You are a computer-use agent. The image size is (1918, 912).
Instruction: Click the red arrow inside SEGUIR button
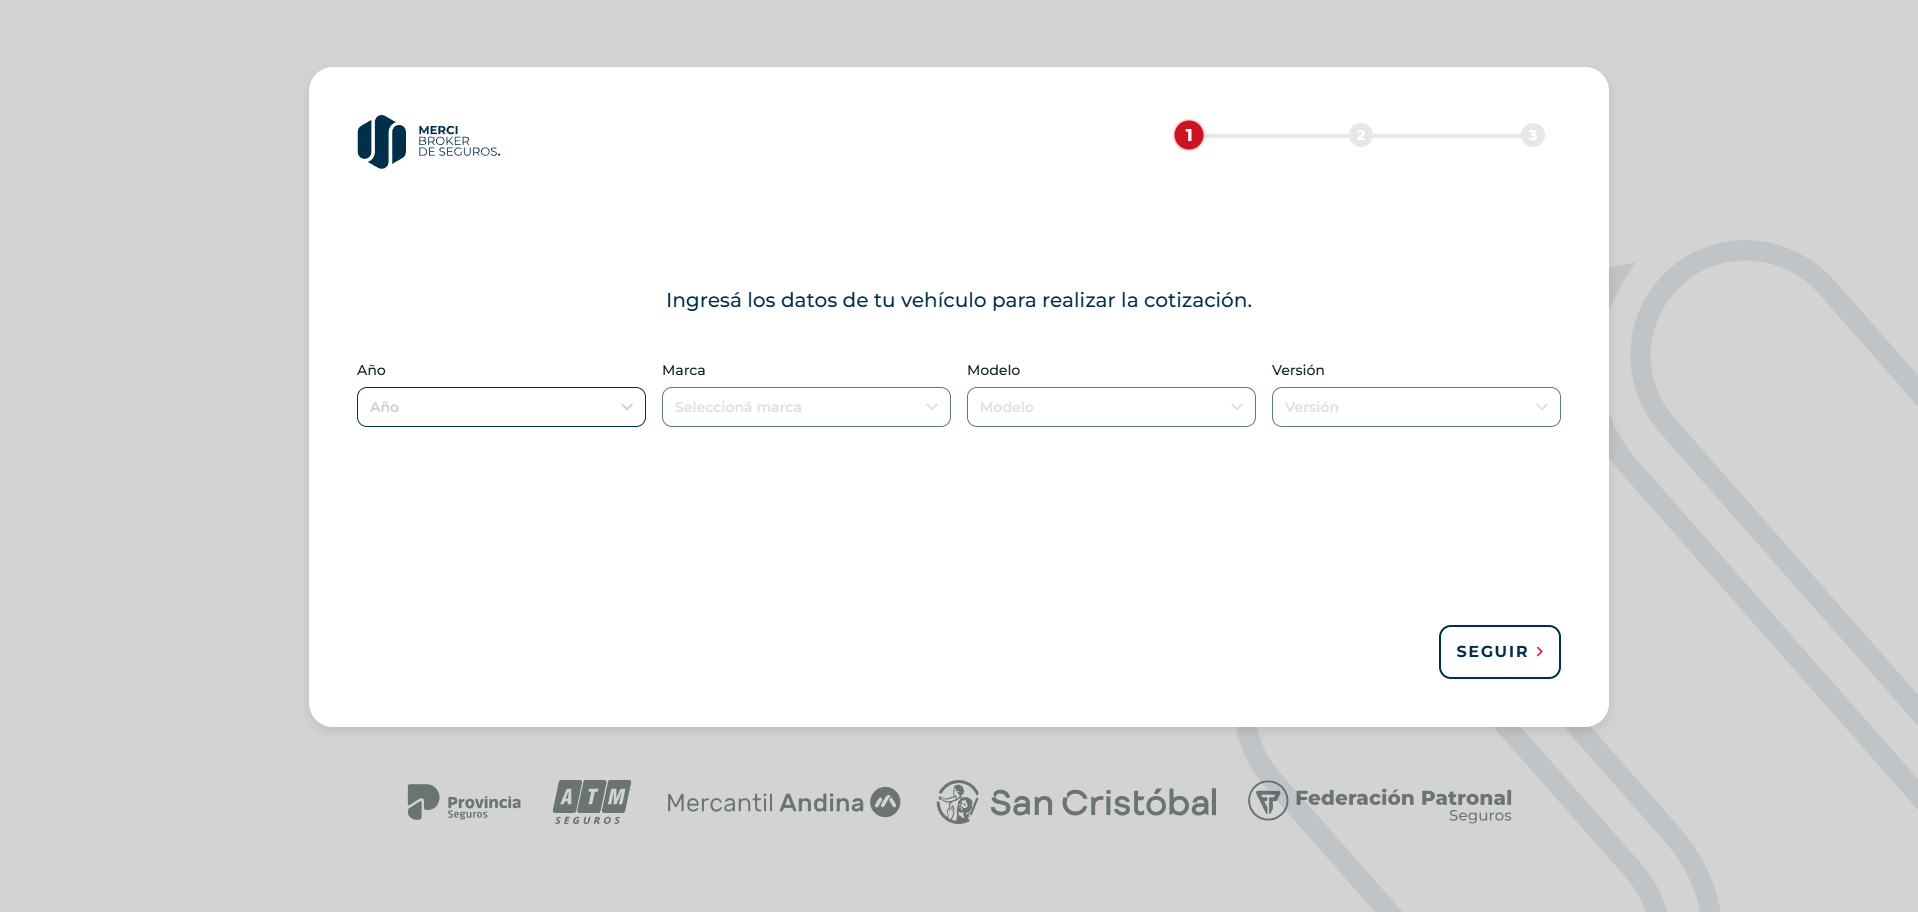[1537, 651]
